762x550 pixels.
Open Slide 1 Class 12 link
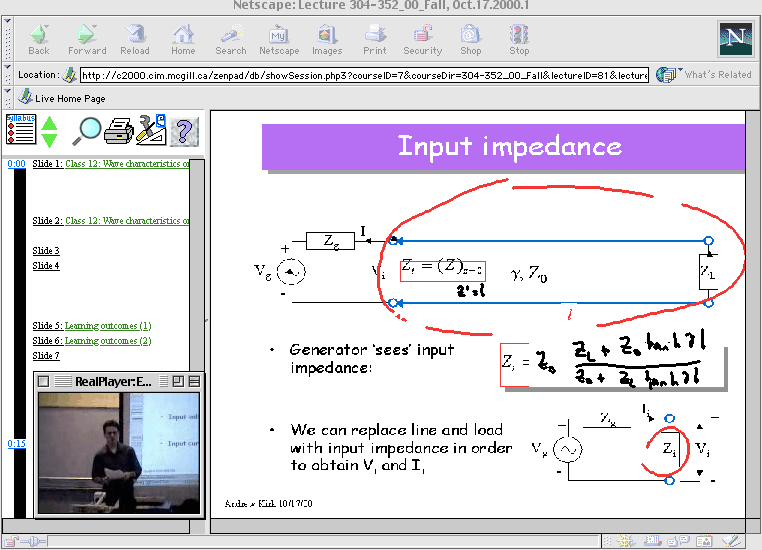click(x=110, y=164)
